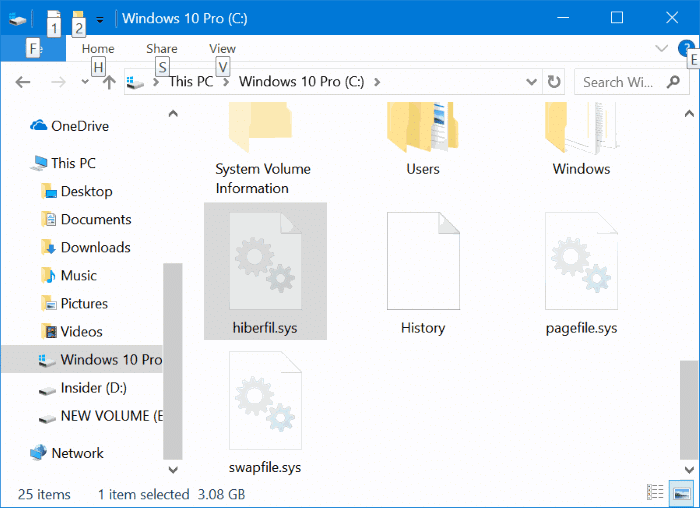Viewport: 700px width, 508px height.
Task: Expand chevron after This PC breadcrumb
Action: (x=226, y=82)
